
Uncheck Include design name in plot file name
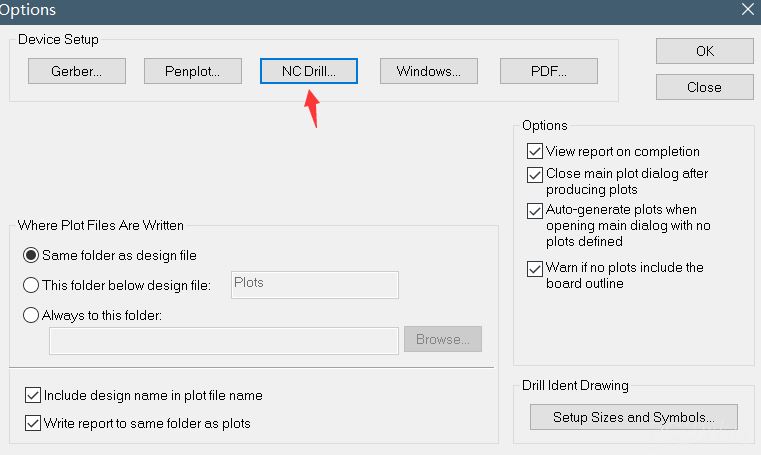(x=33, y=395)
